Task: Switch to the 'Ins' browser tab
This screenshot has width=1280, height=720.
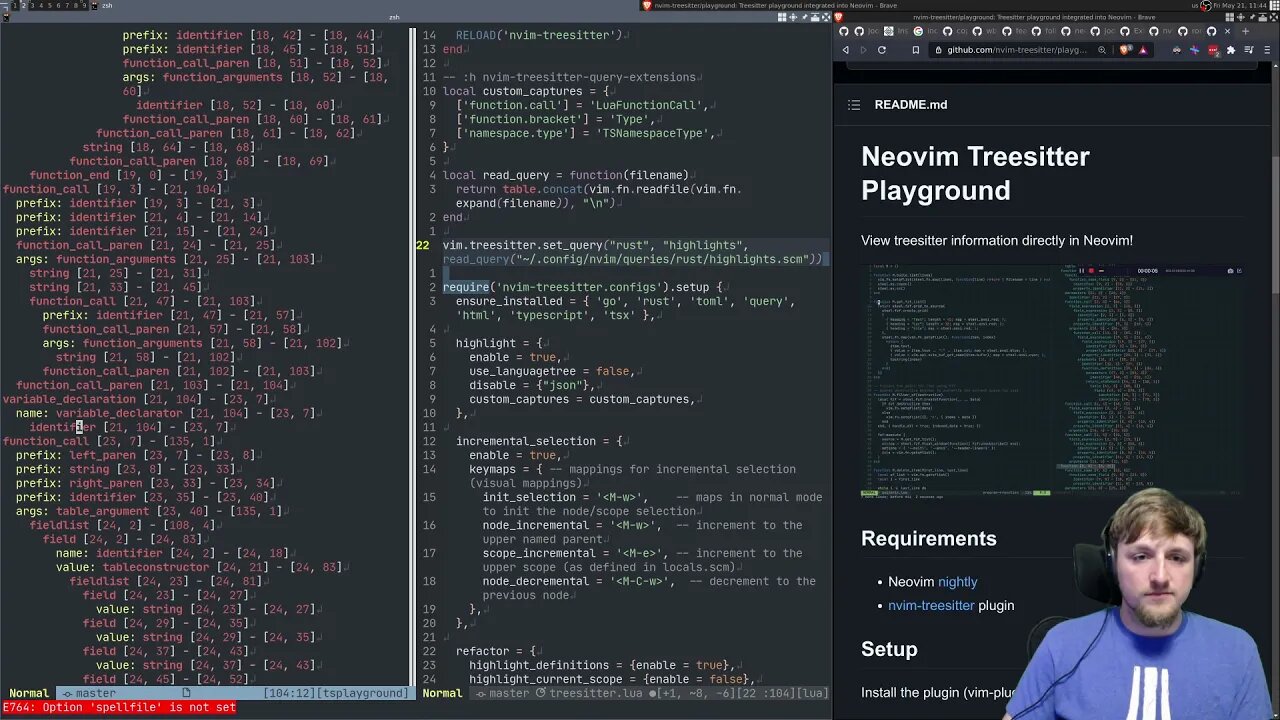Action: point(895,31)
